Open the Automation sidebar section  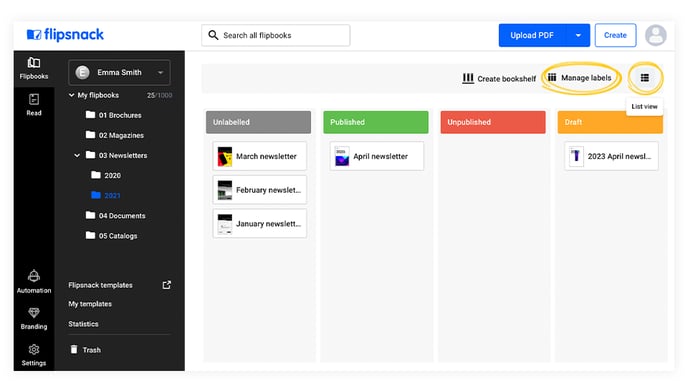[34, 282]
